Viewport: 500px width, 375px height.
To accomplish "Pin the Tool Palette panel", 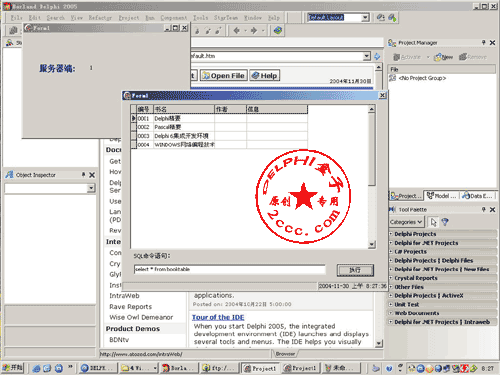I will click(483, 209).
